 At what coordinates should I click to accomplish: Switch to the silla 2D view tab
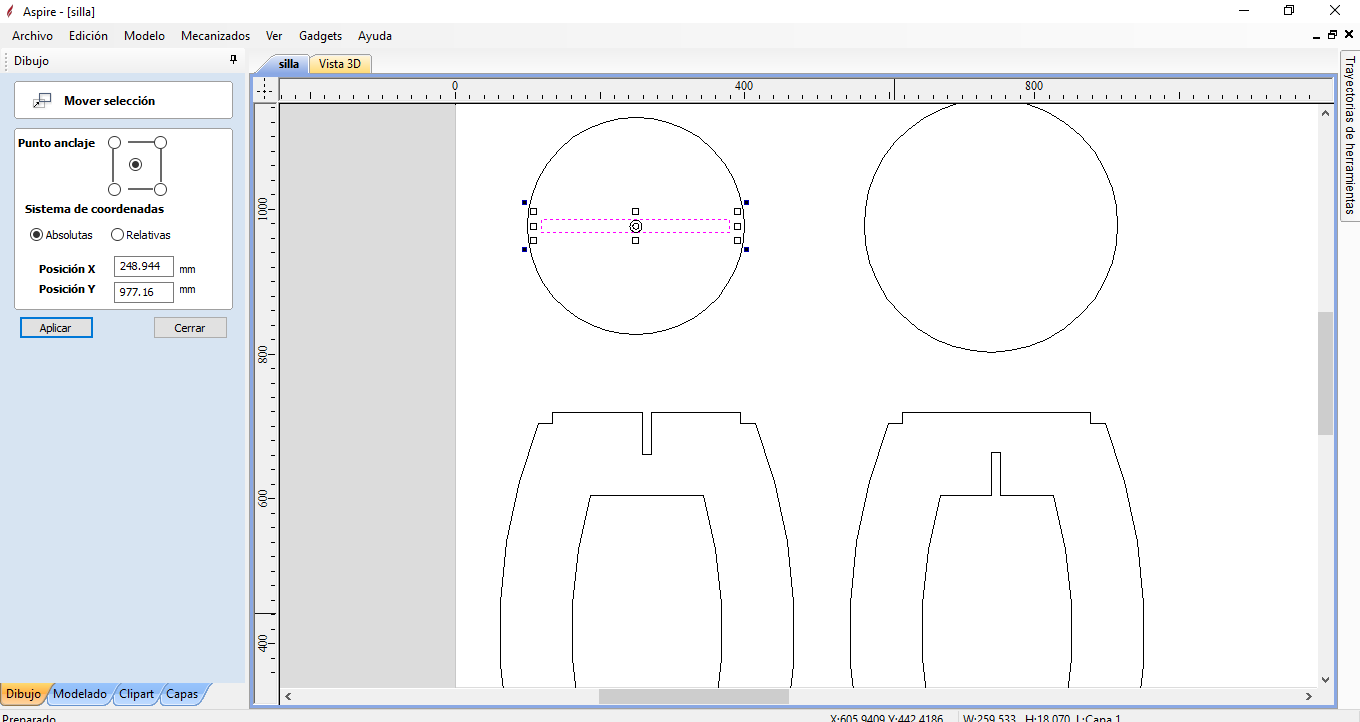pyautogui.click(x=289, y=64)
